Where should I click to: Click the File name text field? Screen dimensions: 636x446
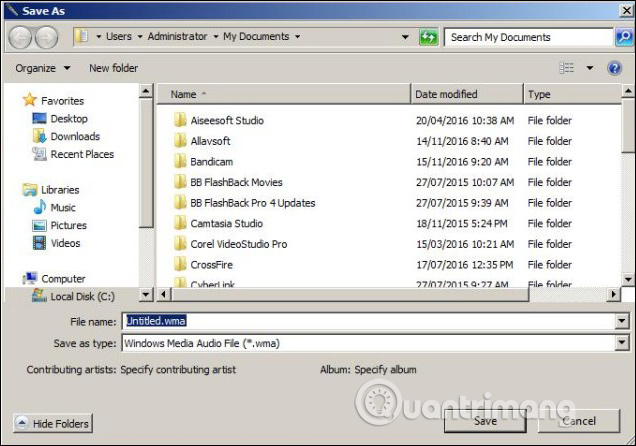point(368,322)
